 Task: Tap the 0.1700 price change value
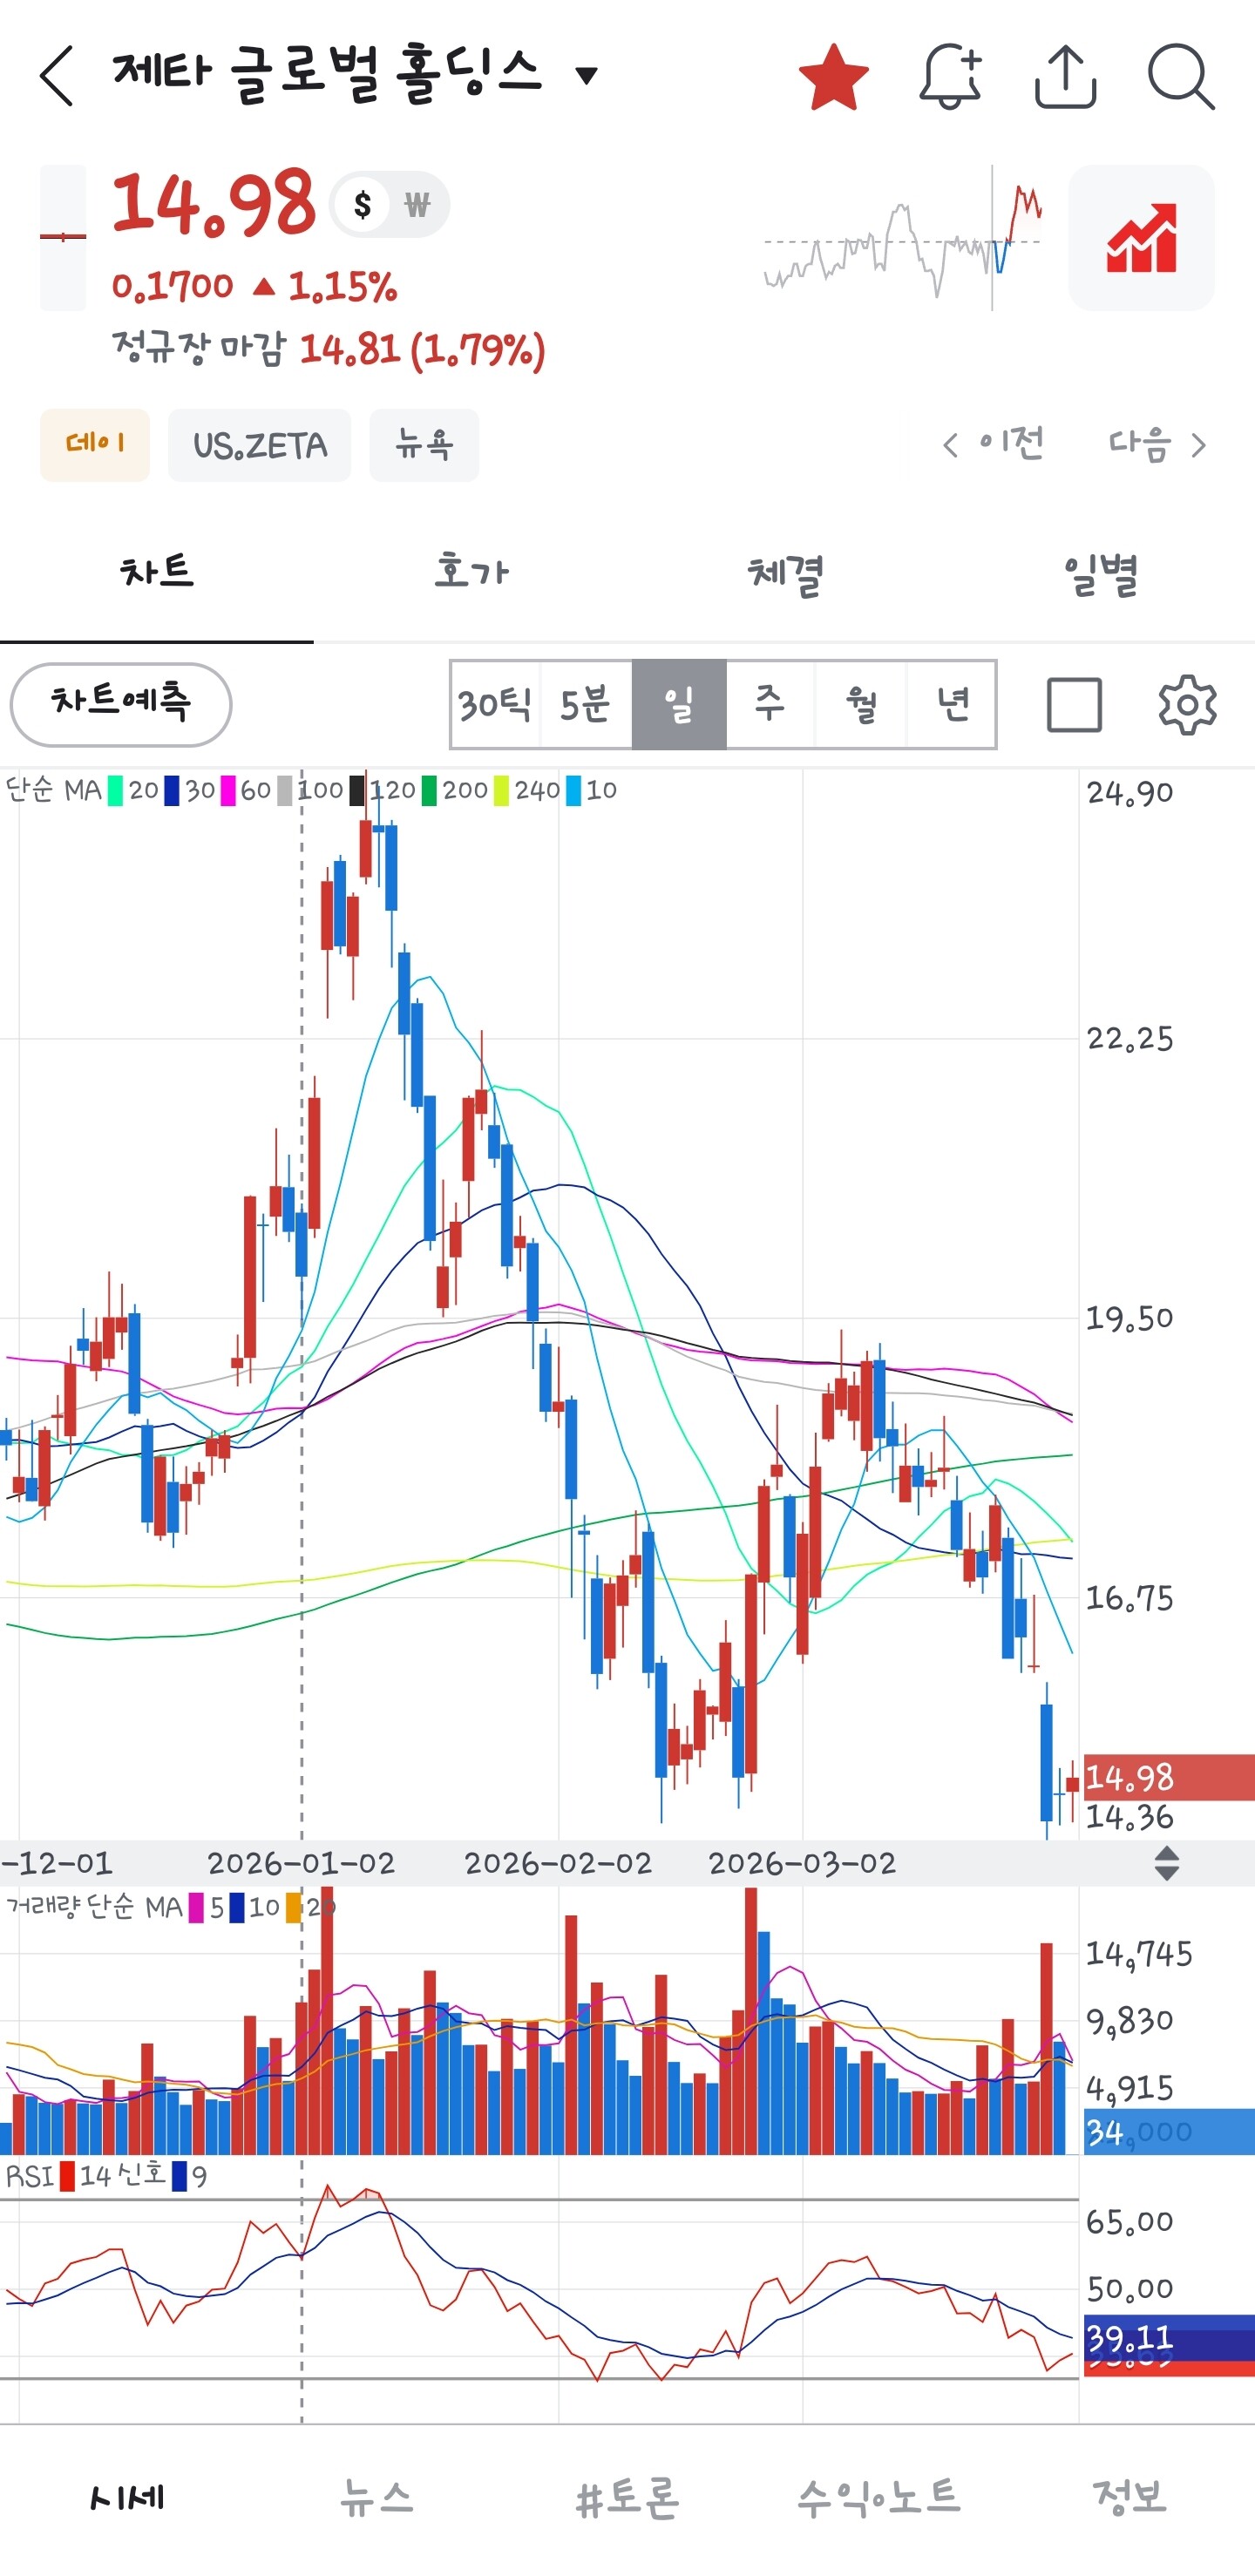click(172, 287)
